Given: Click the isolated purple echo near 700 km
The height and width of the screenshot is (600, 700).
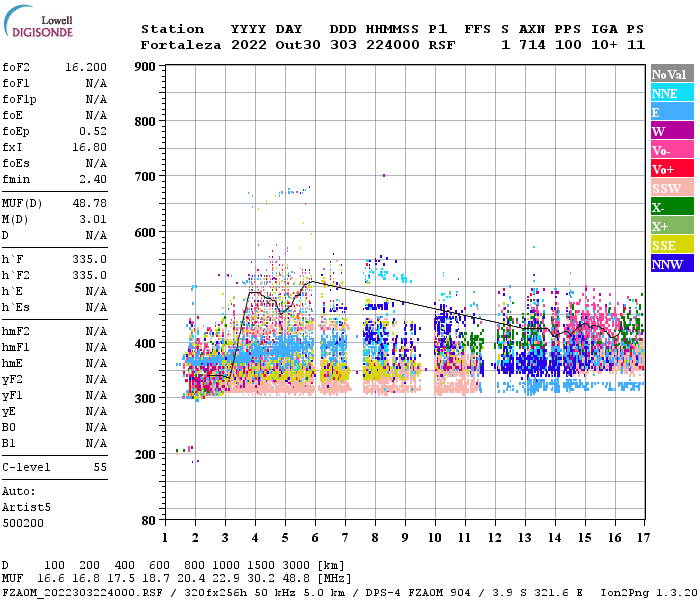Looking at the screenshot, I should pos(384,175).
